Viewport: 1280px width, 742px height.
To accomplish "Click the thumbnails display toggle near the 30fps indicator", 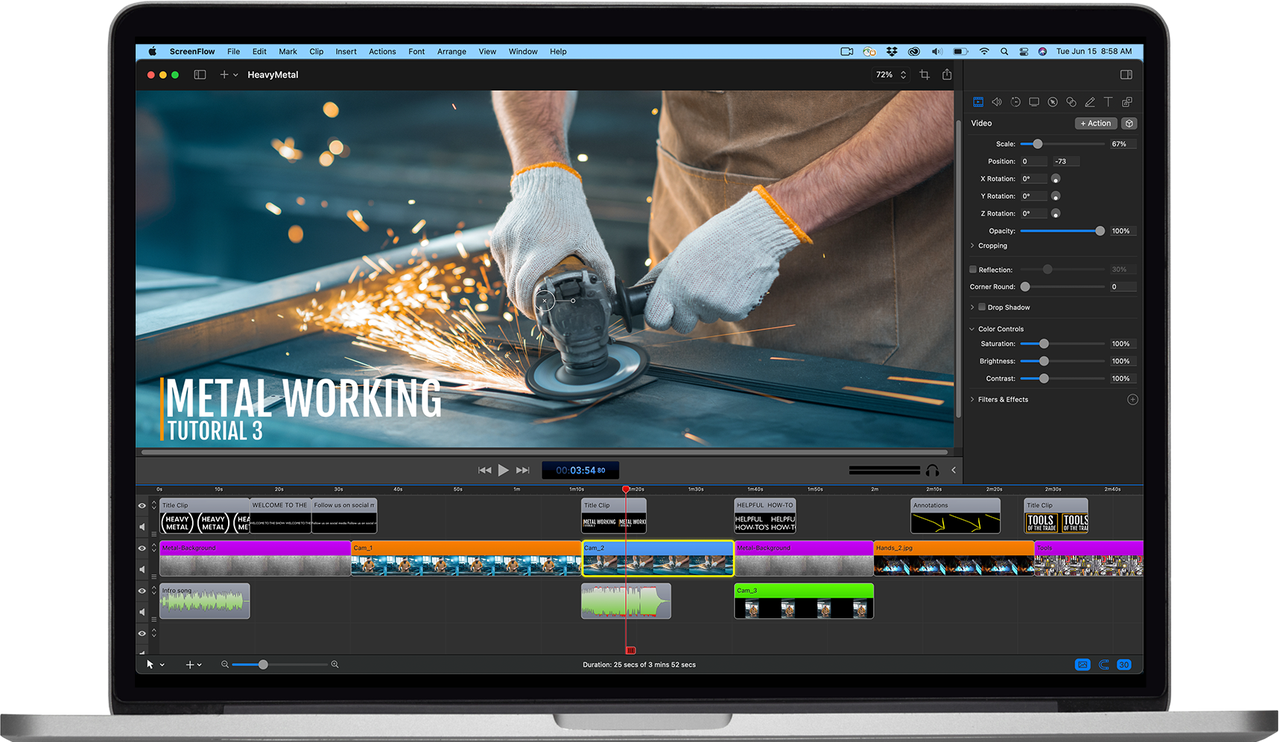I will tap(1081, 664).
